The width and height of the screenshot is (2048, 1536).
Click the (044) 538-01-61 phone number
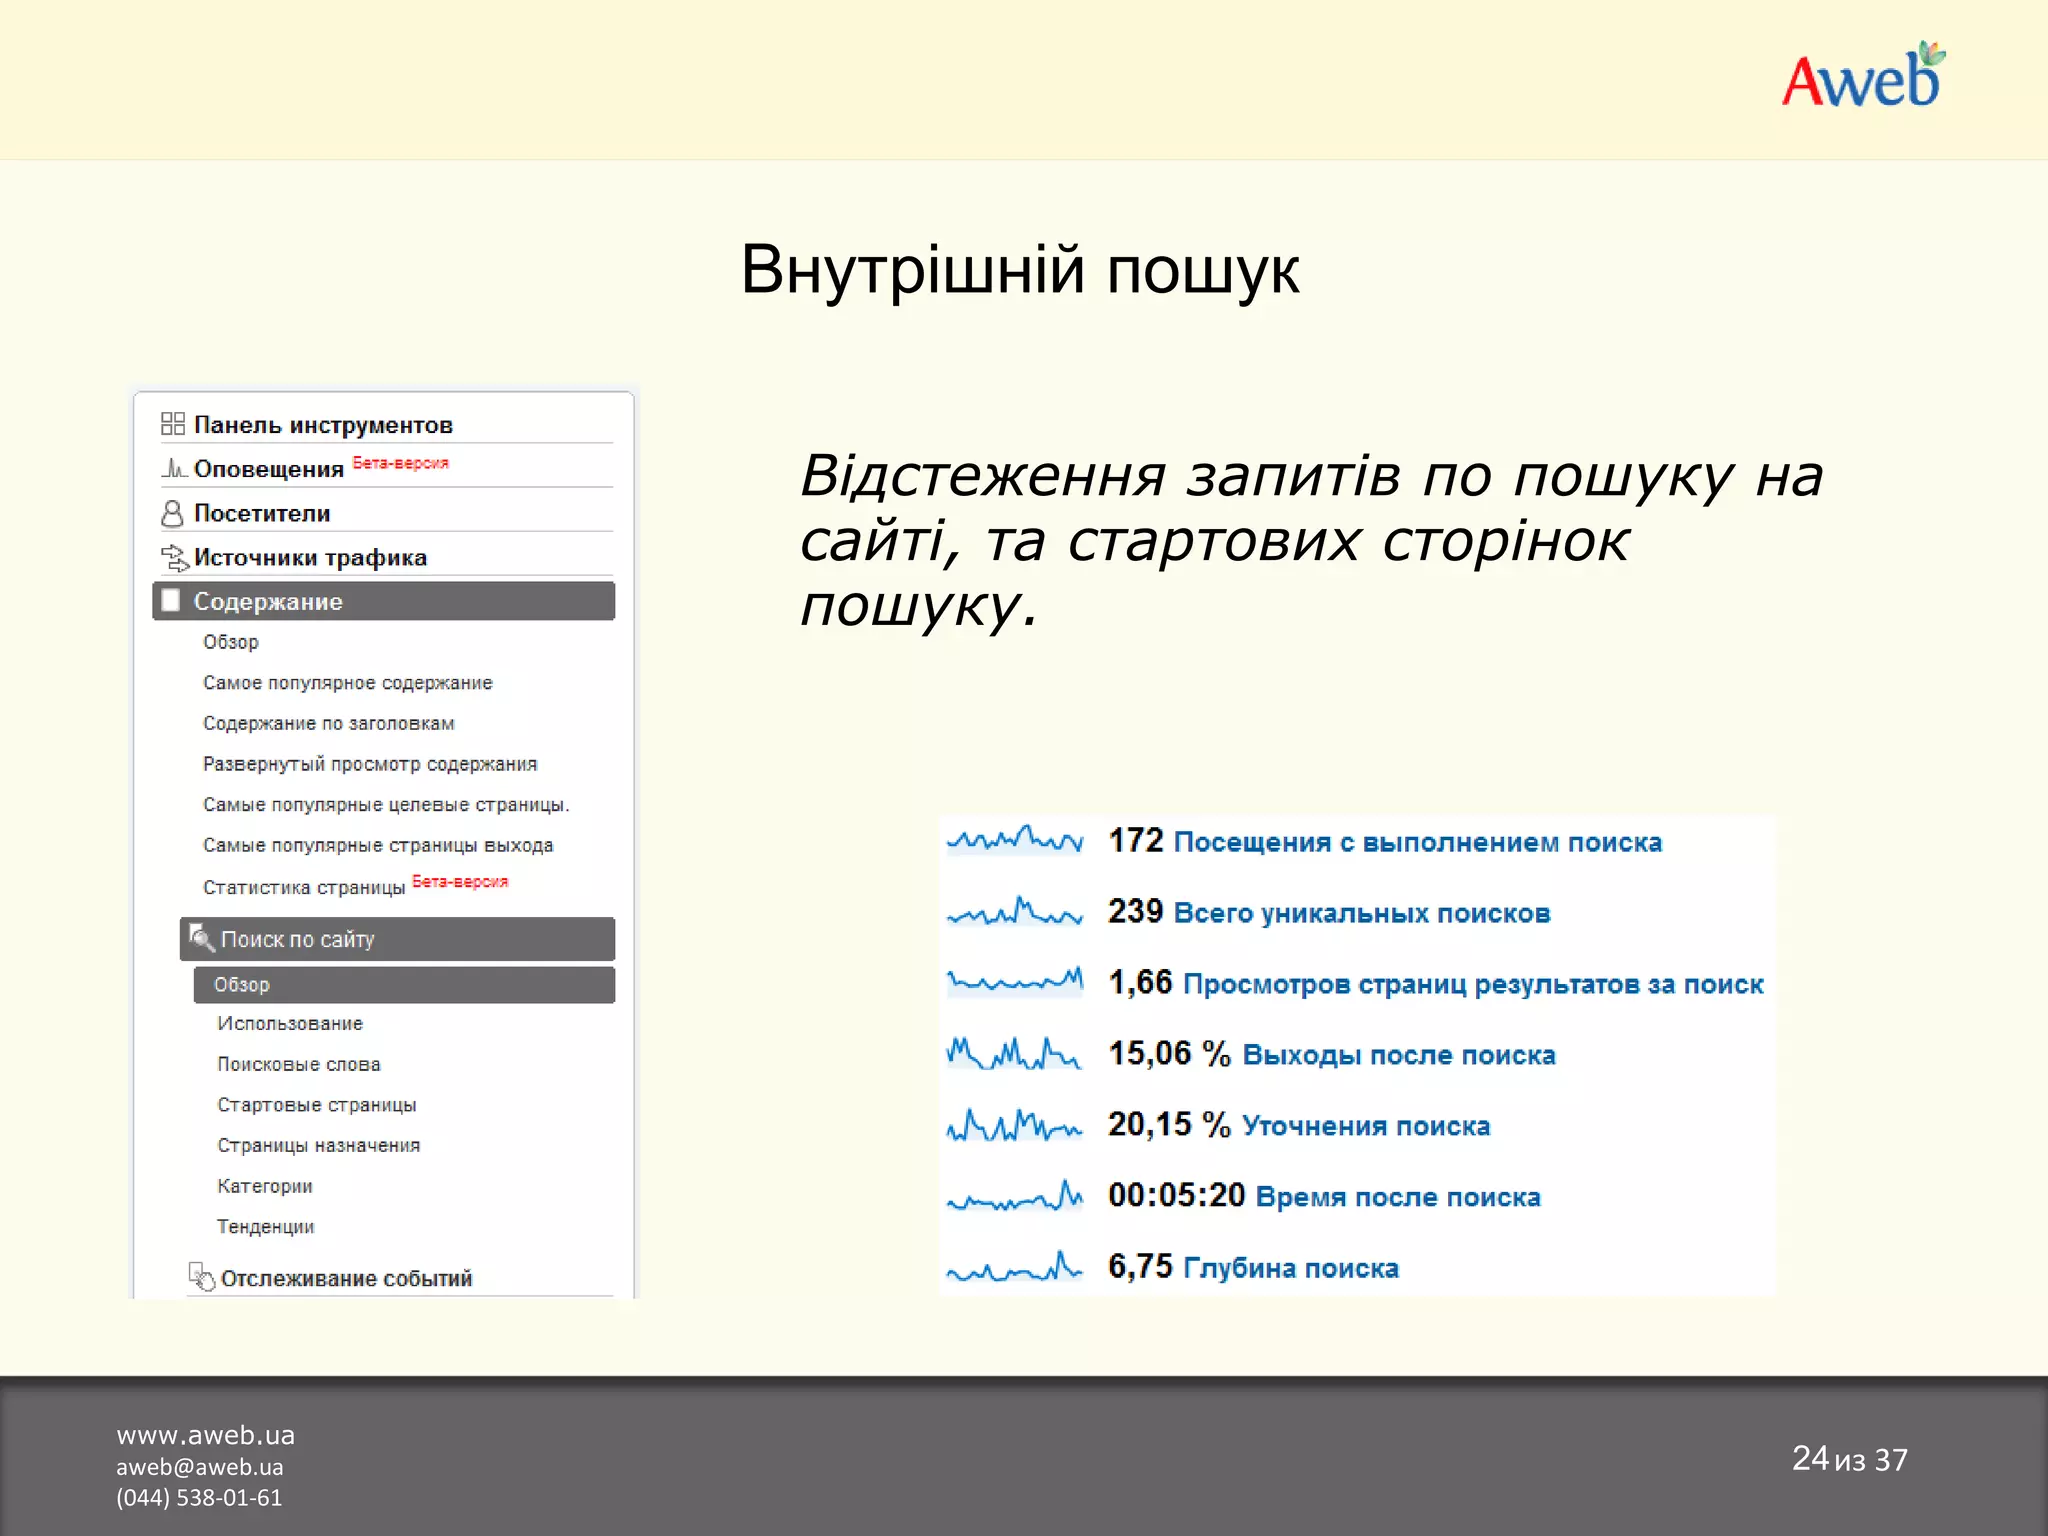(x=199, y=1498)
